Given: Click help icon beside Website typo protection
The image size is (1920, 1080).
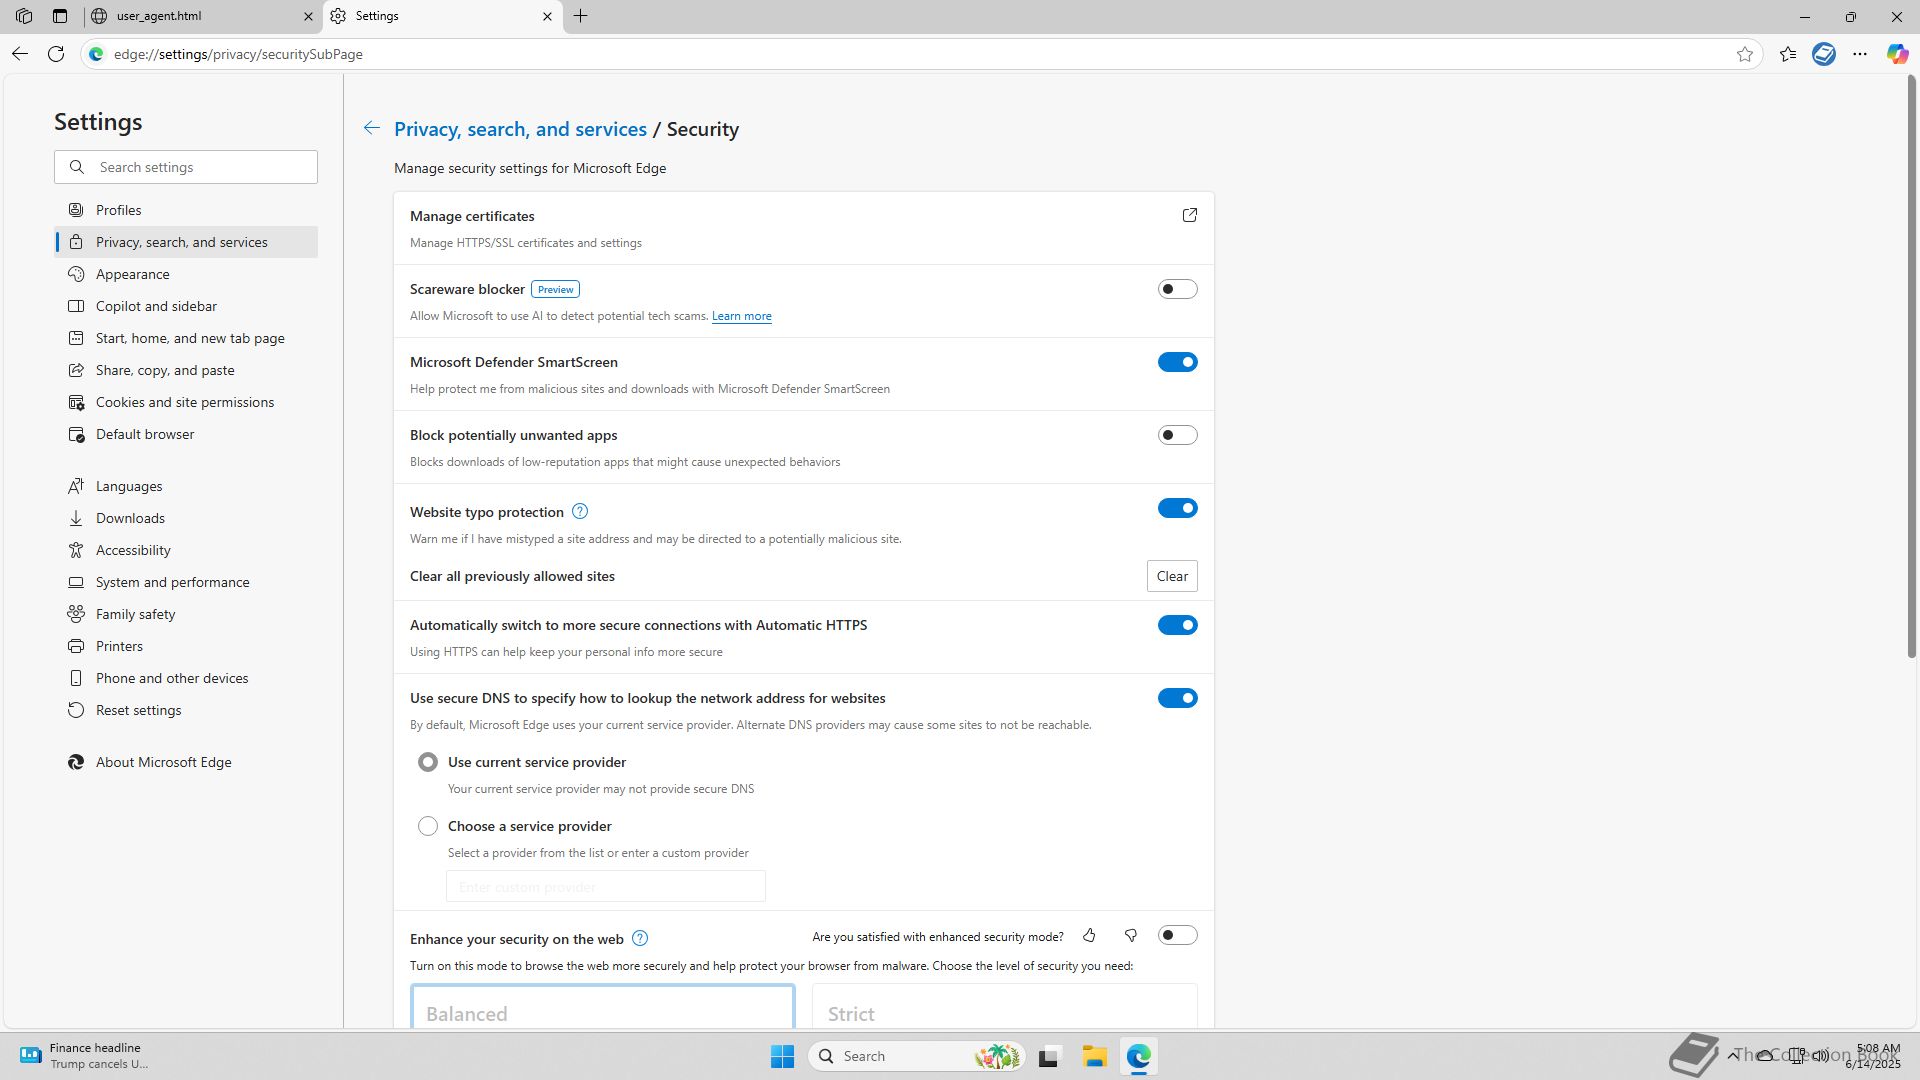Looking at the screenshot, I should coord(580,512).
